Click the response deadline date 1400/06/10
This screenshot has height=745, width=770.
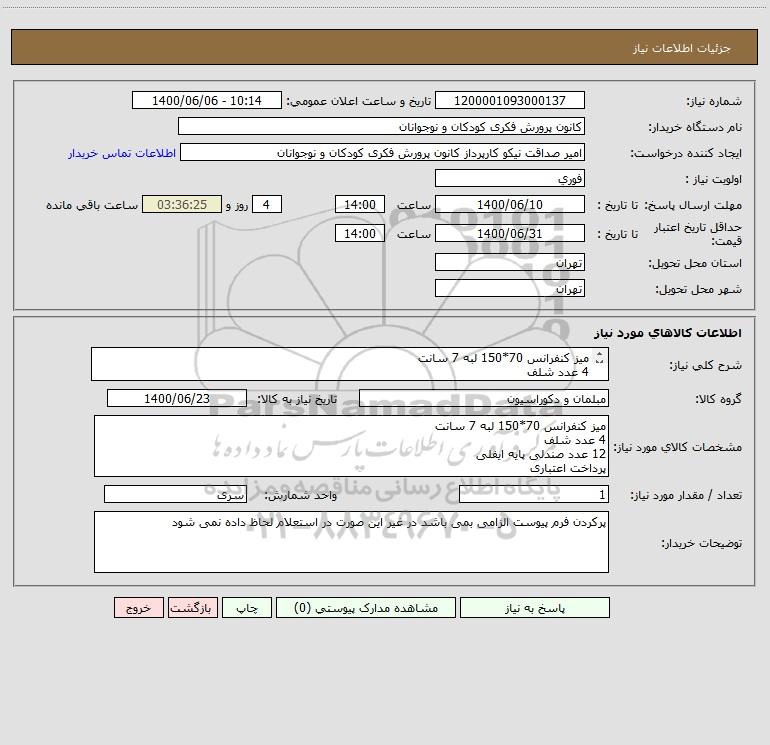tap(510, 204)
